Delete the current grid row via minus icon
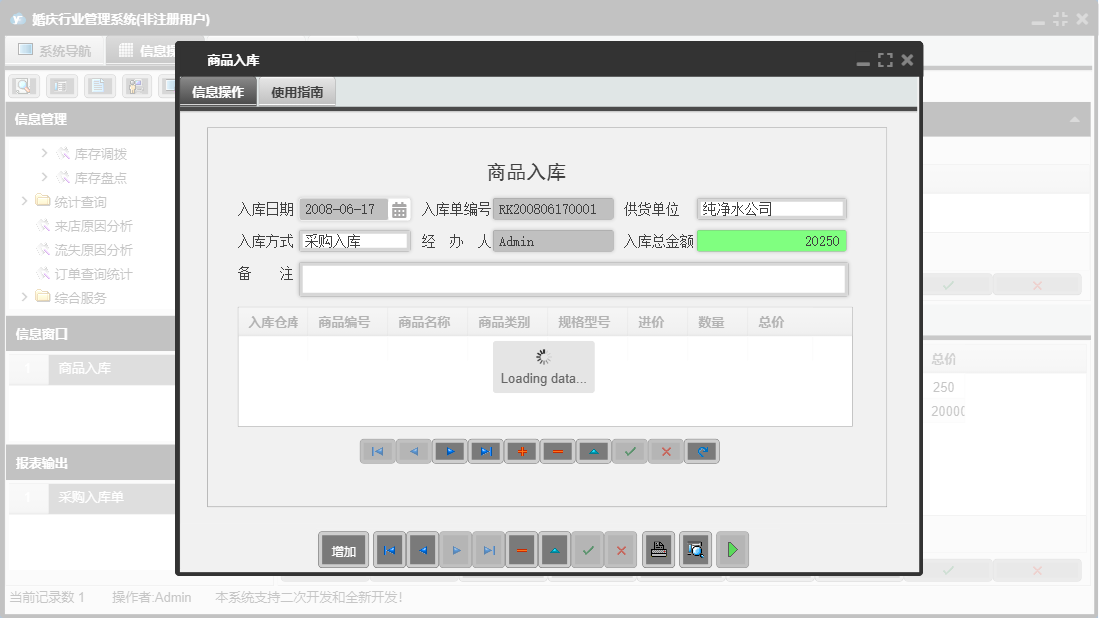Screen dimensions: 1099x618 (x=557, y=451)
